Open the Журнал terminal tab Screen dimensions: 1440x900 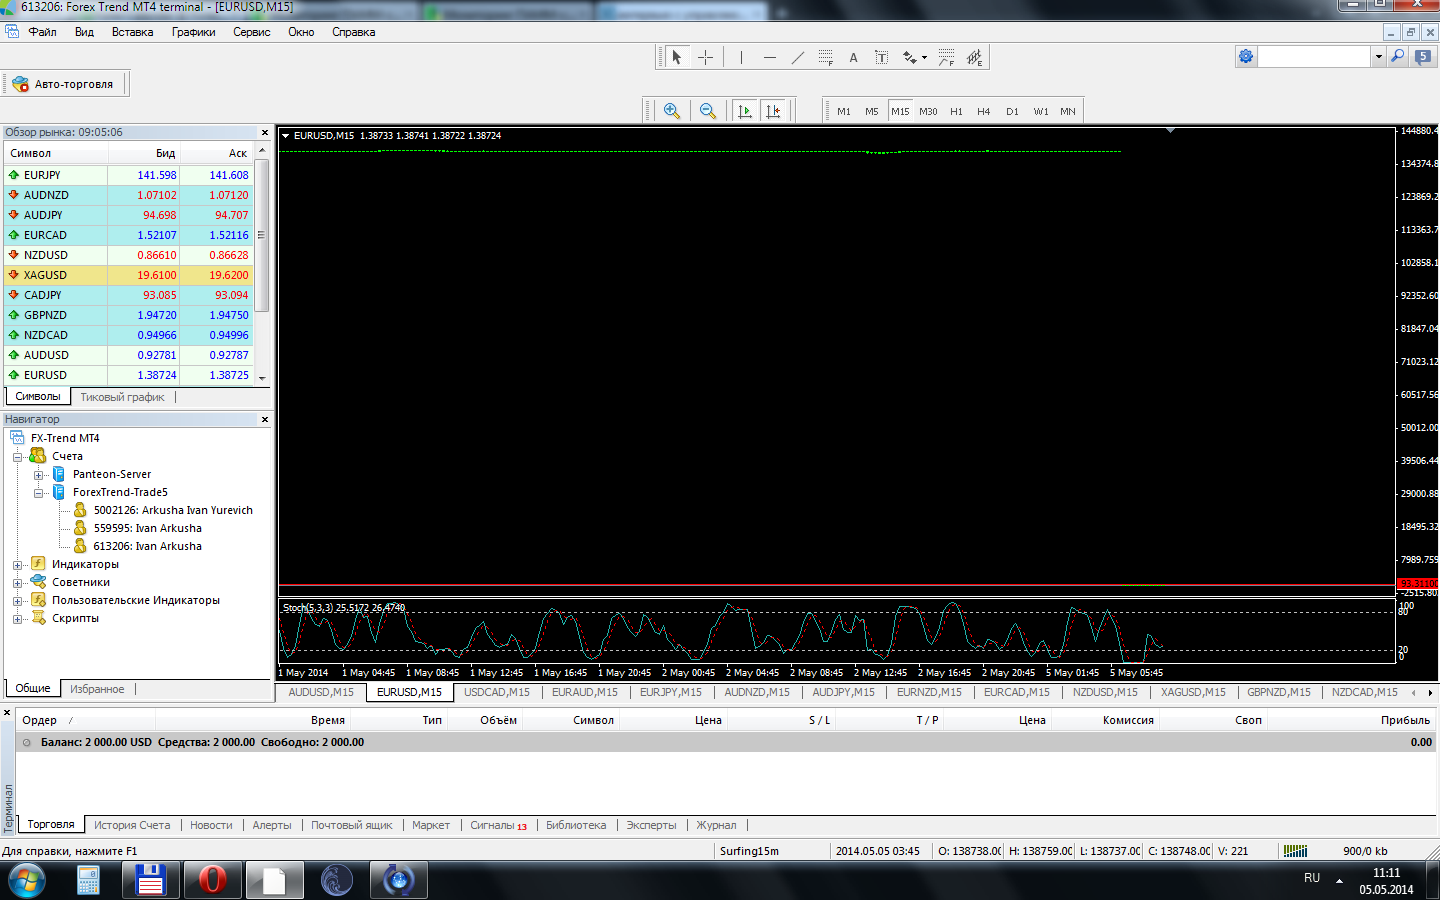716,825
